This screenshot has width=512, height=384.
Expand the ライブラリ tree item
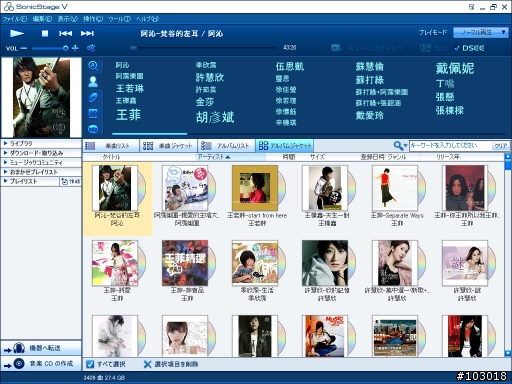[x=41, y=144]
